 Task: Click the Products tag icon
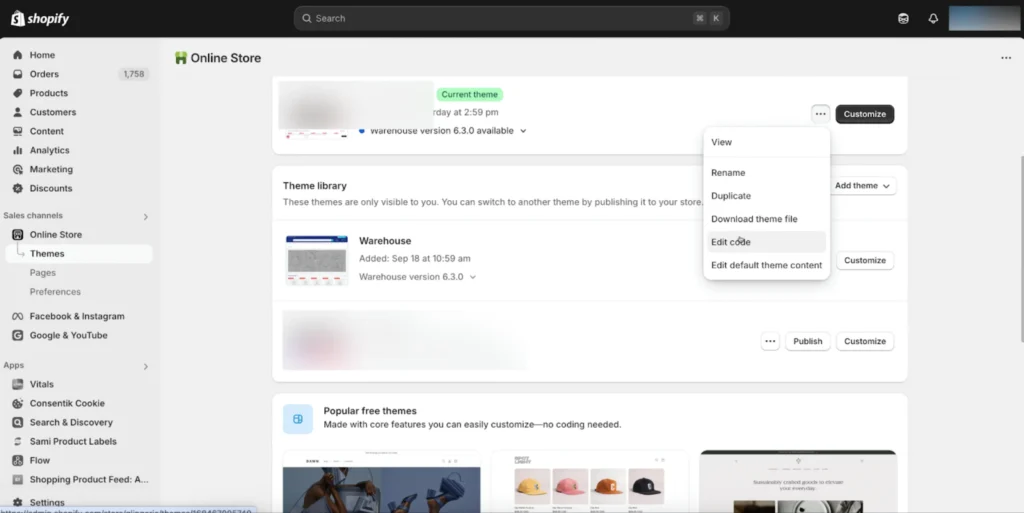pos(18,93)
